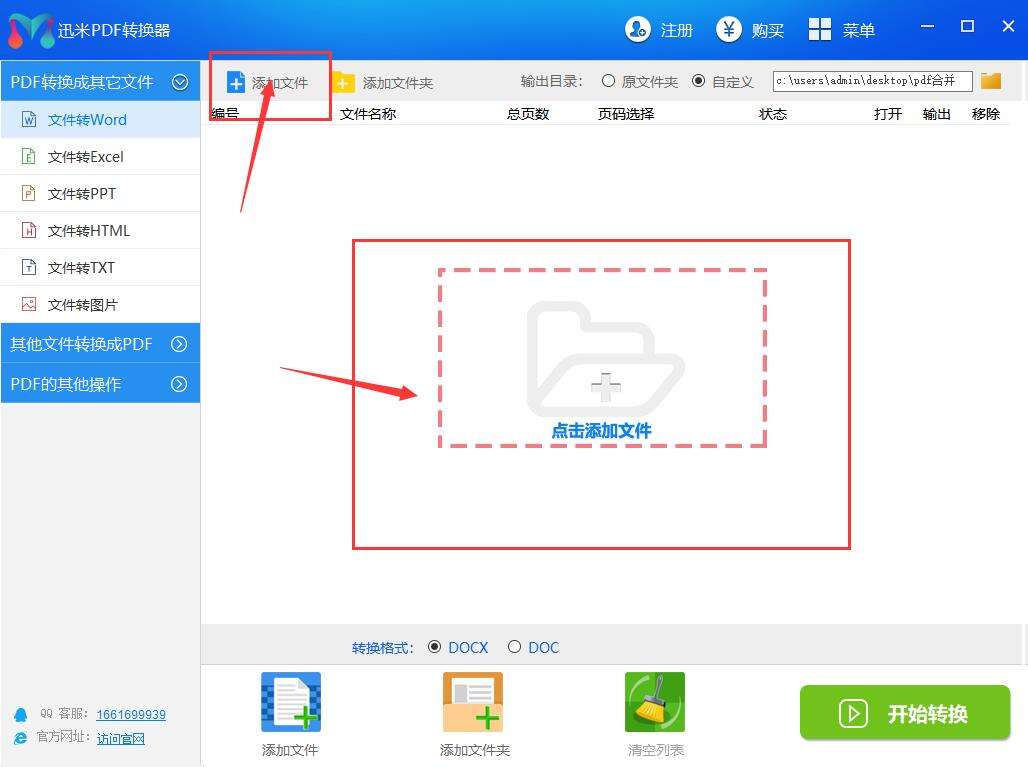
Task: Click the 移除 column header
Action: pyautogui.click(x=985, y=114)
